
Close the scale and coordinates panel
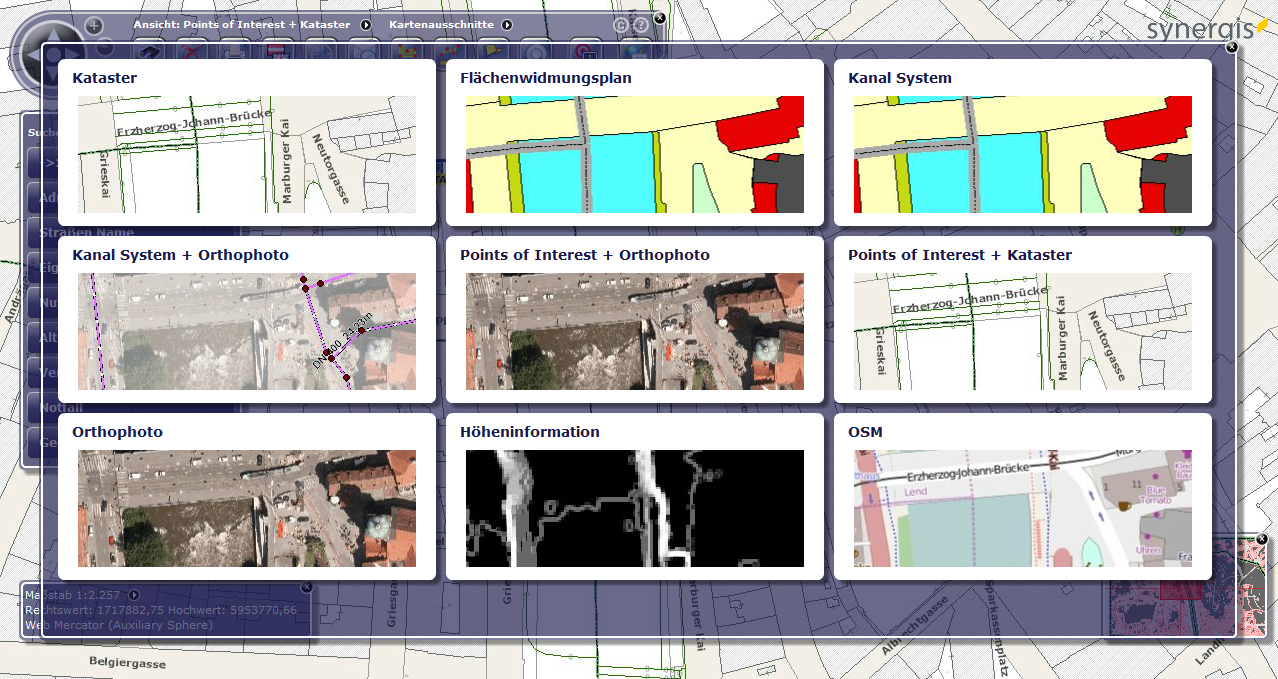point(307,587)
